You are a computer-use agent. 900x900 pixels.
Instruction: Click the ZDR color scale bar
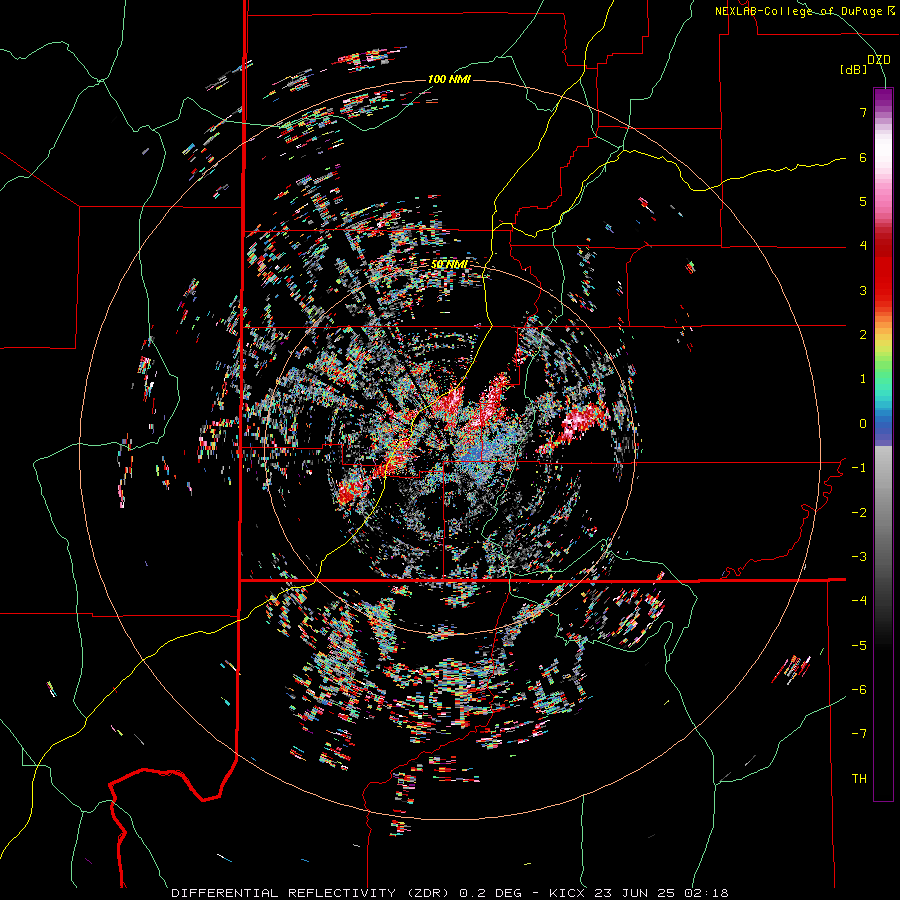pyautogui.click(x=883, y=444)
